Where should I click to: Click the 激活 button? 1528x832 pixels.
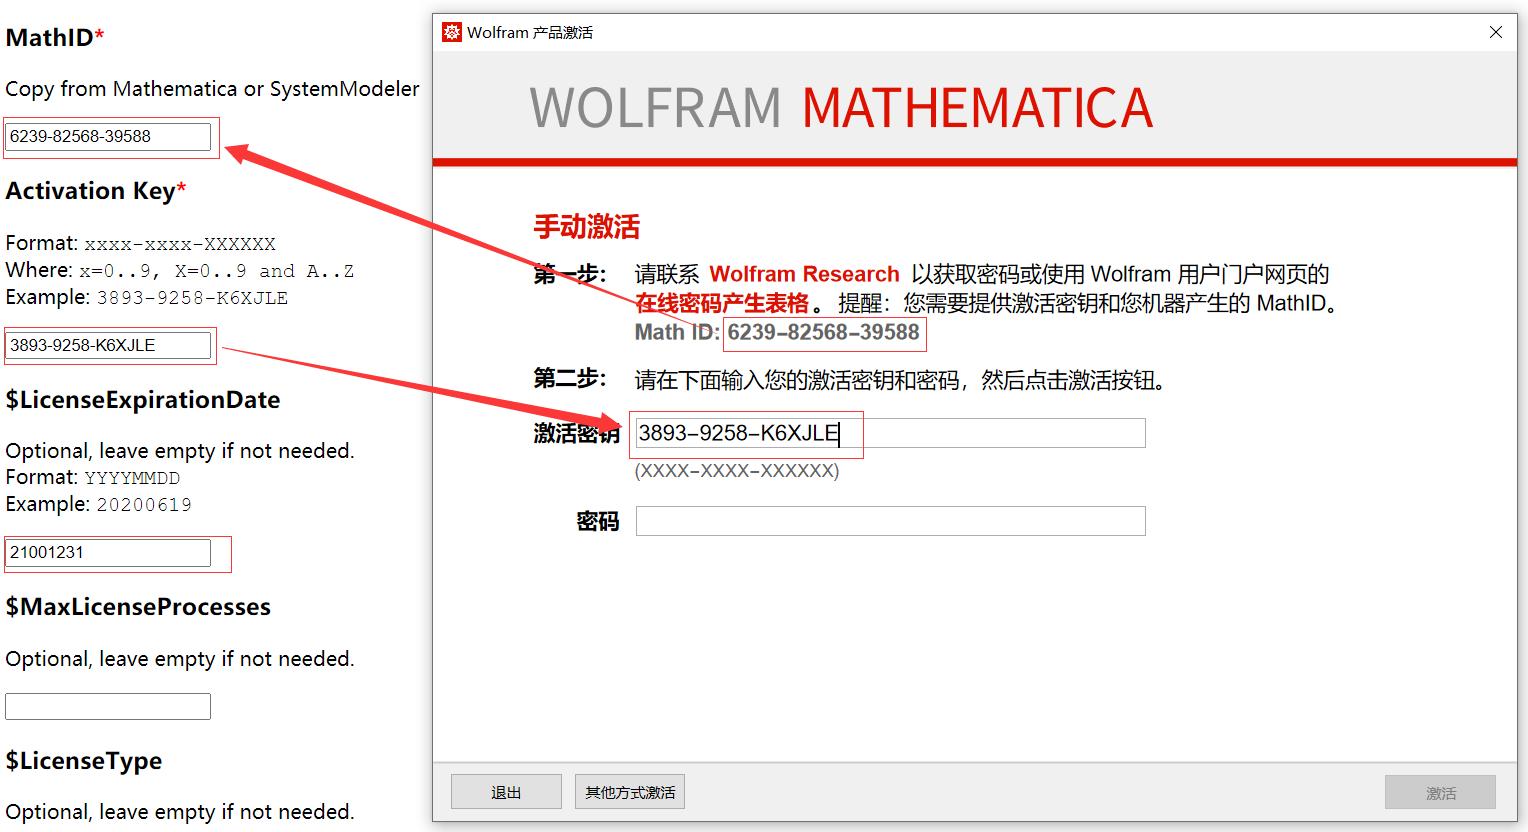tap(1439, 791)
